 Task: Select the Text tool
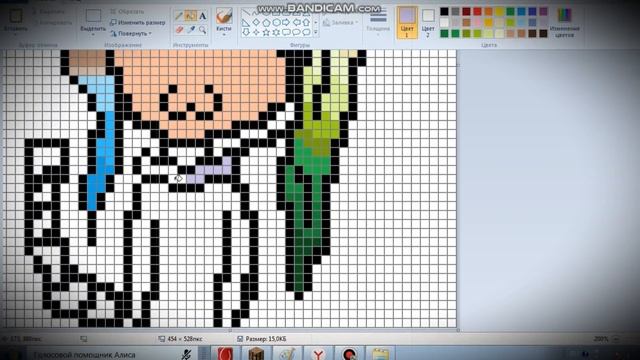point(202,16)
